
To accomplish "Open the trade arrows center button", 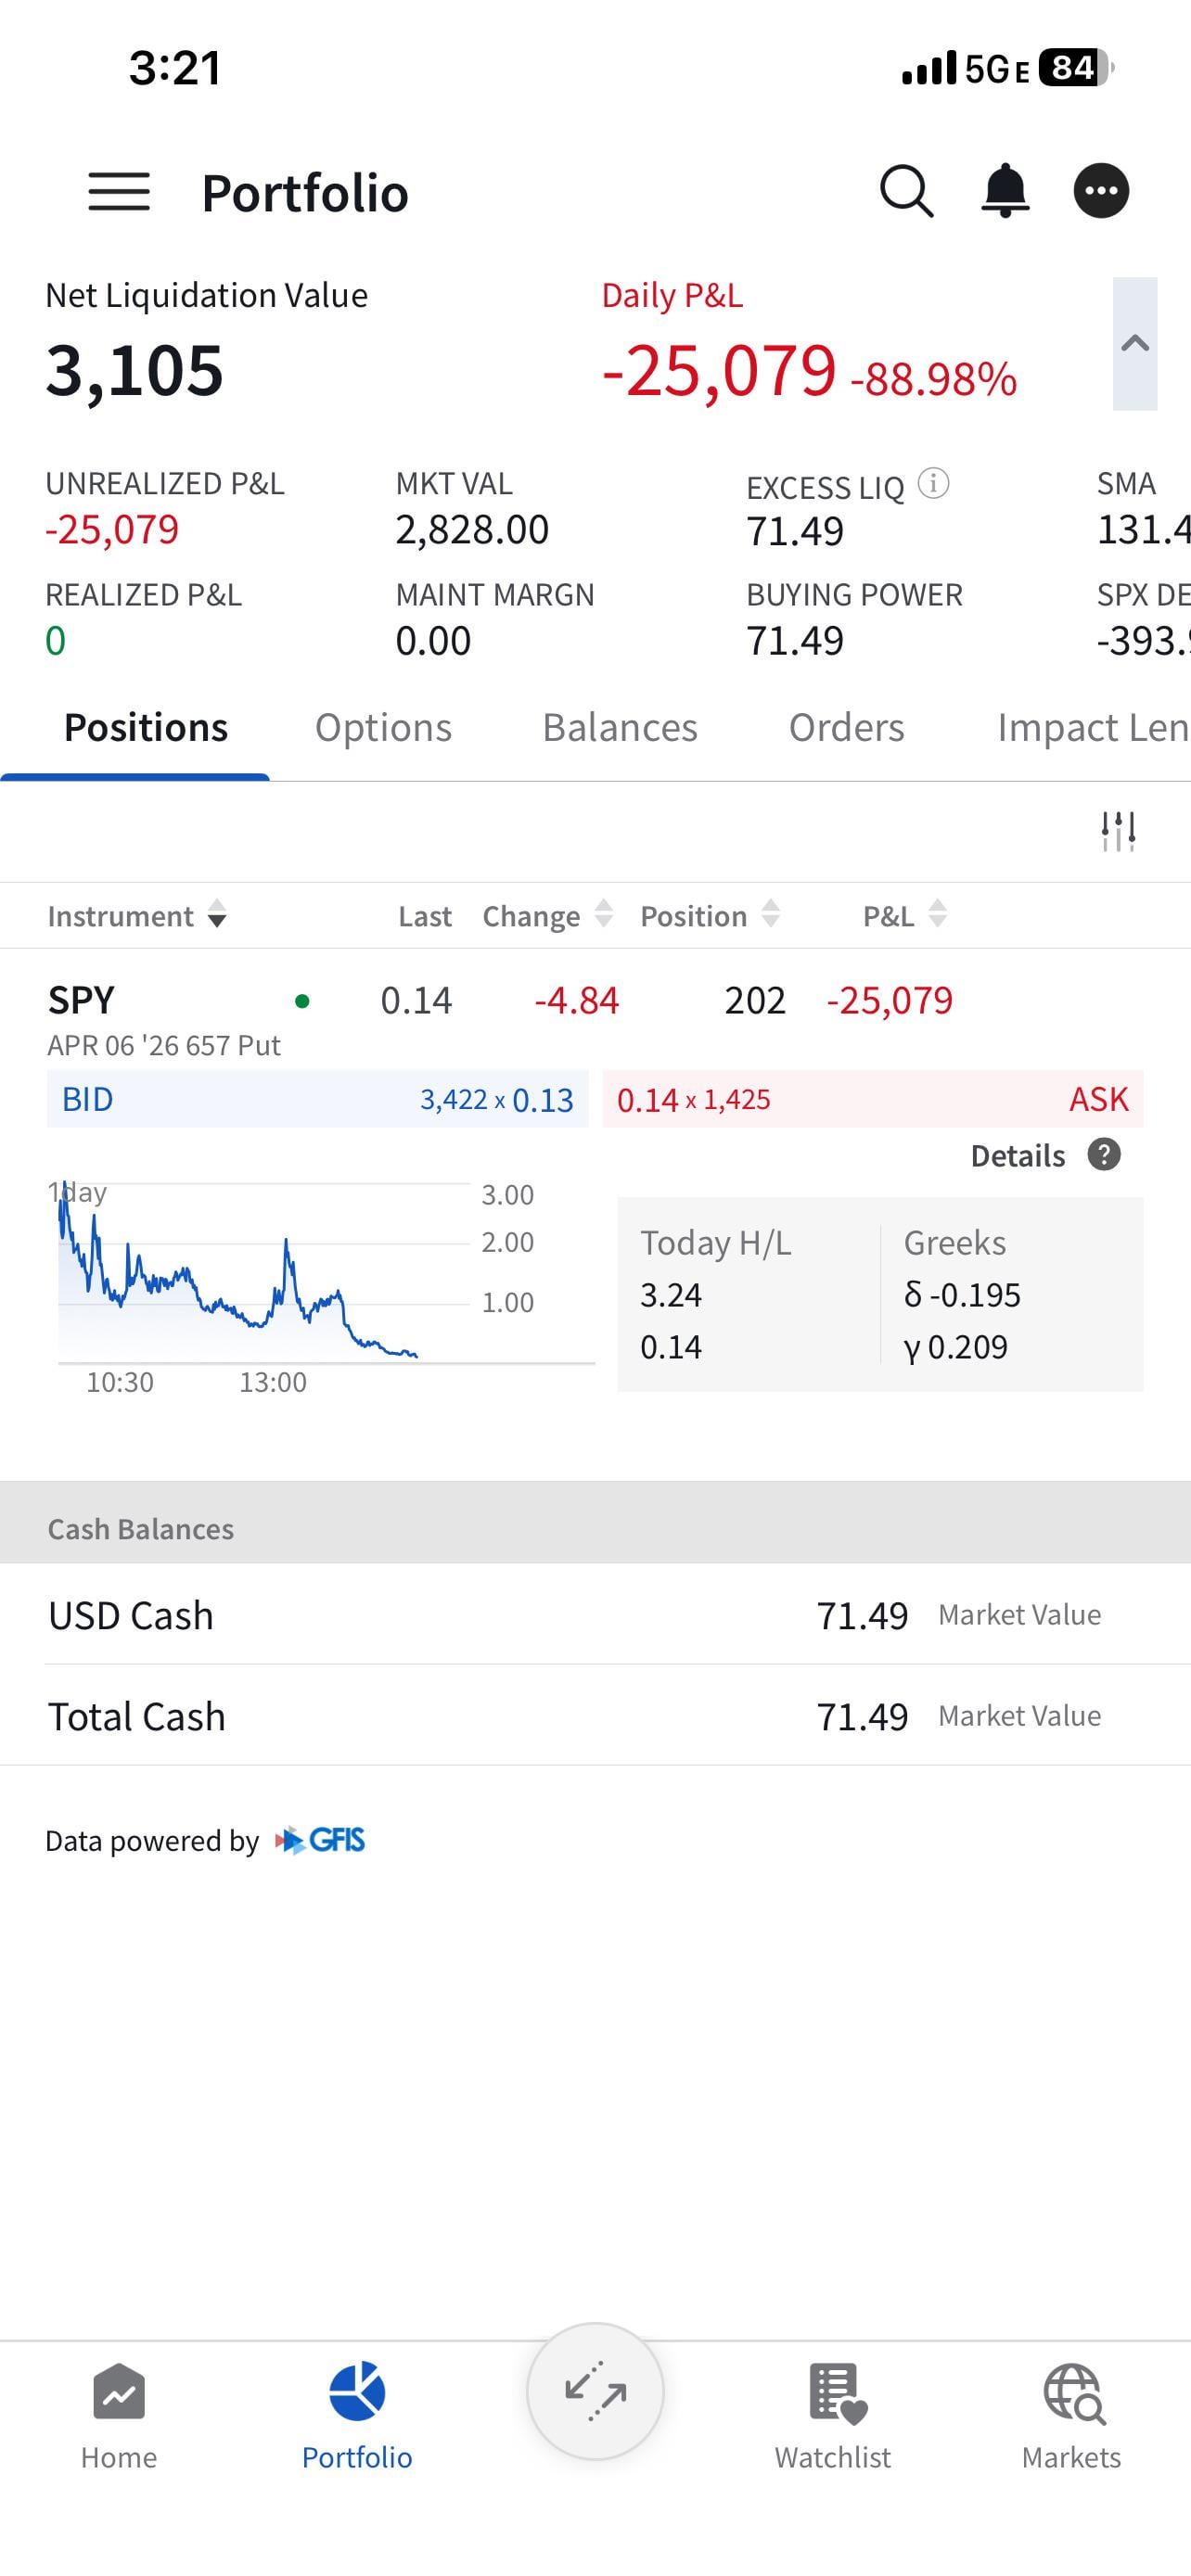I will 596,2391.
